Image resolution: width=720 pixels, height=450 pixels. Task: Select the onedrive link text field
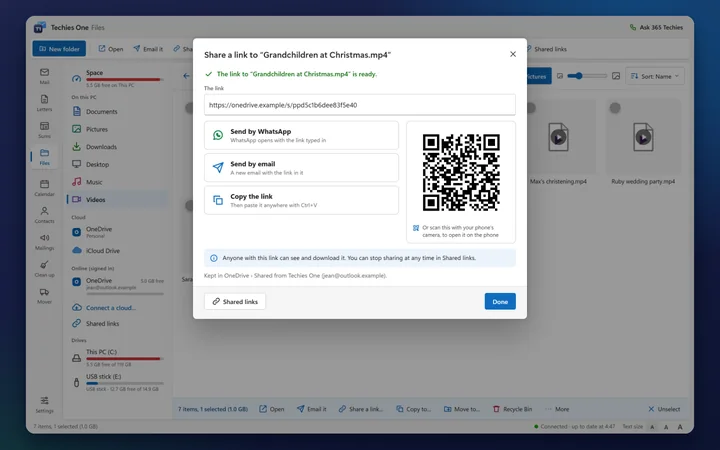[x=360, y=105]
